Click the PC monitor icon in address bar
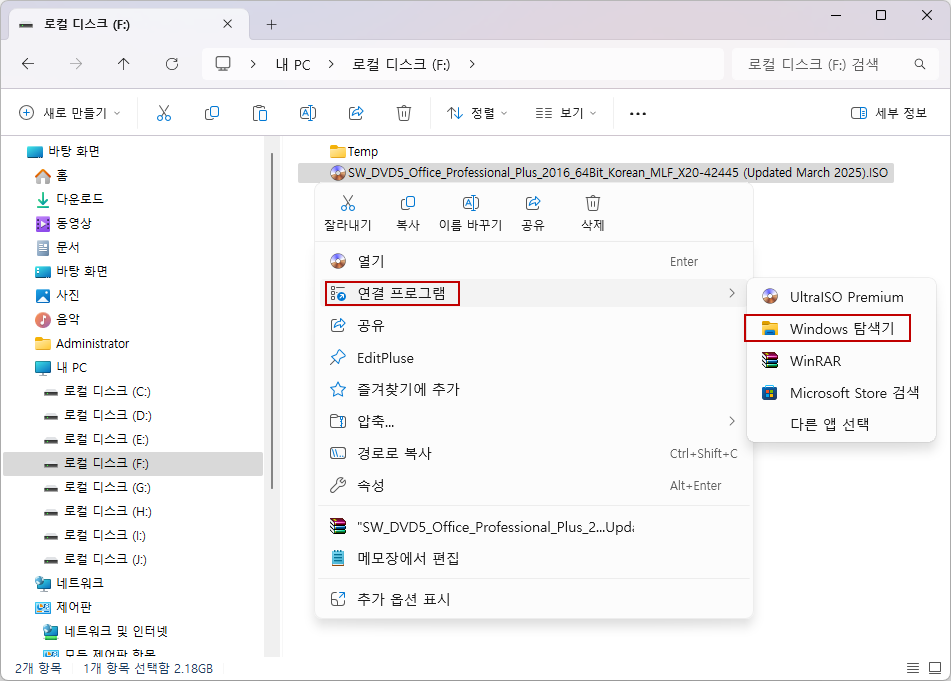This screenshot has height=681, width=951. pyautogui.click(x=223, y=64)
